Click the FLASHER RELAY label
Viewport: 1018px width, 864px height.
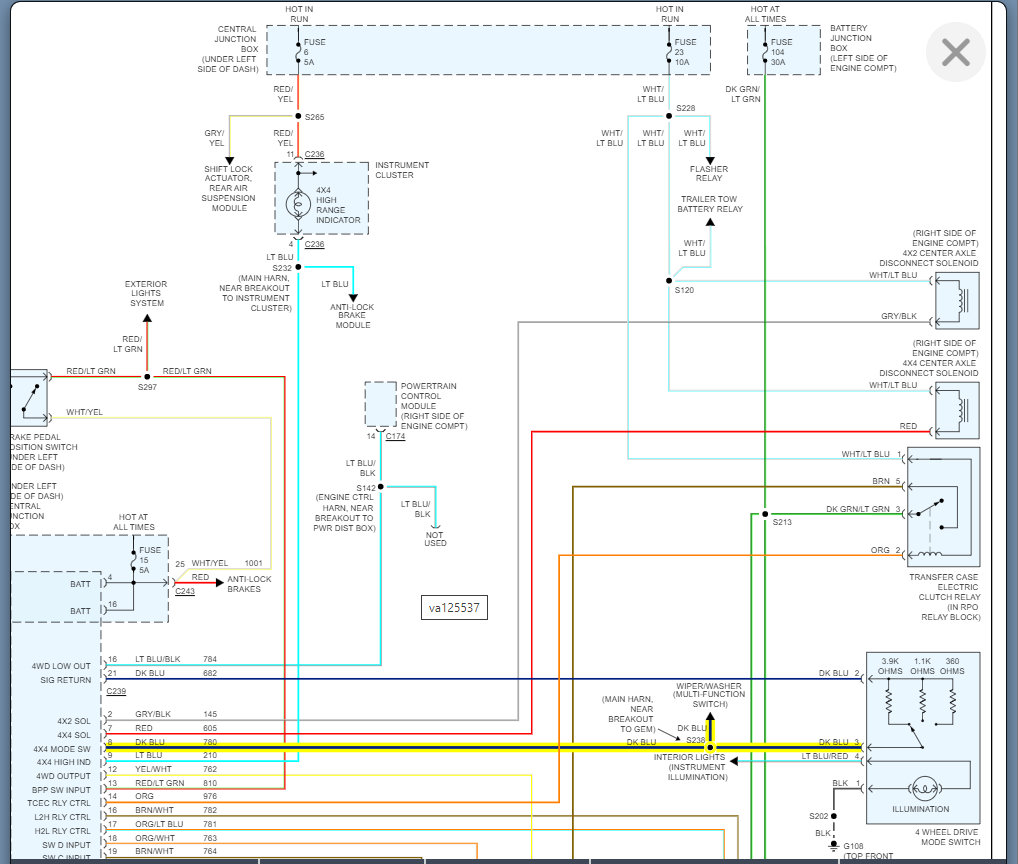click(709, 173)
